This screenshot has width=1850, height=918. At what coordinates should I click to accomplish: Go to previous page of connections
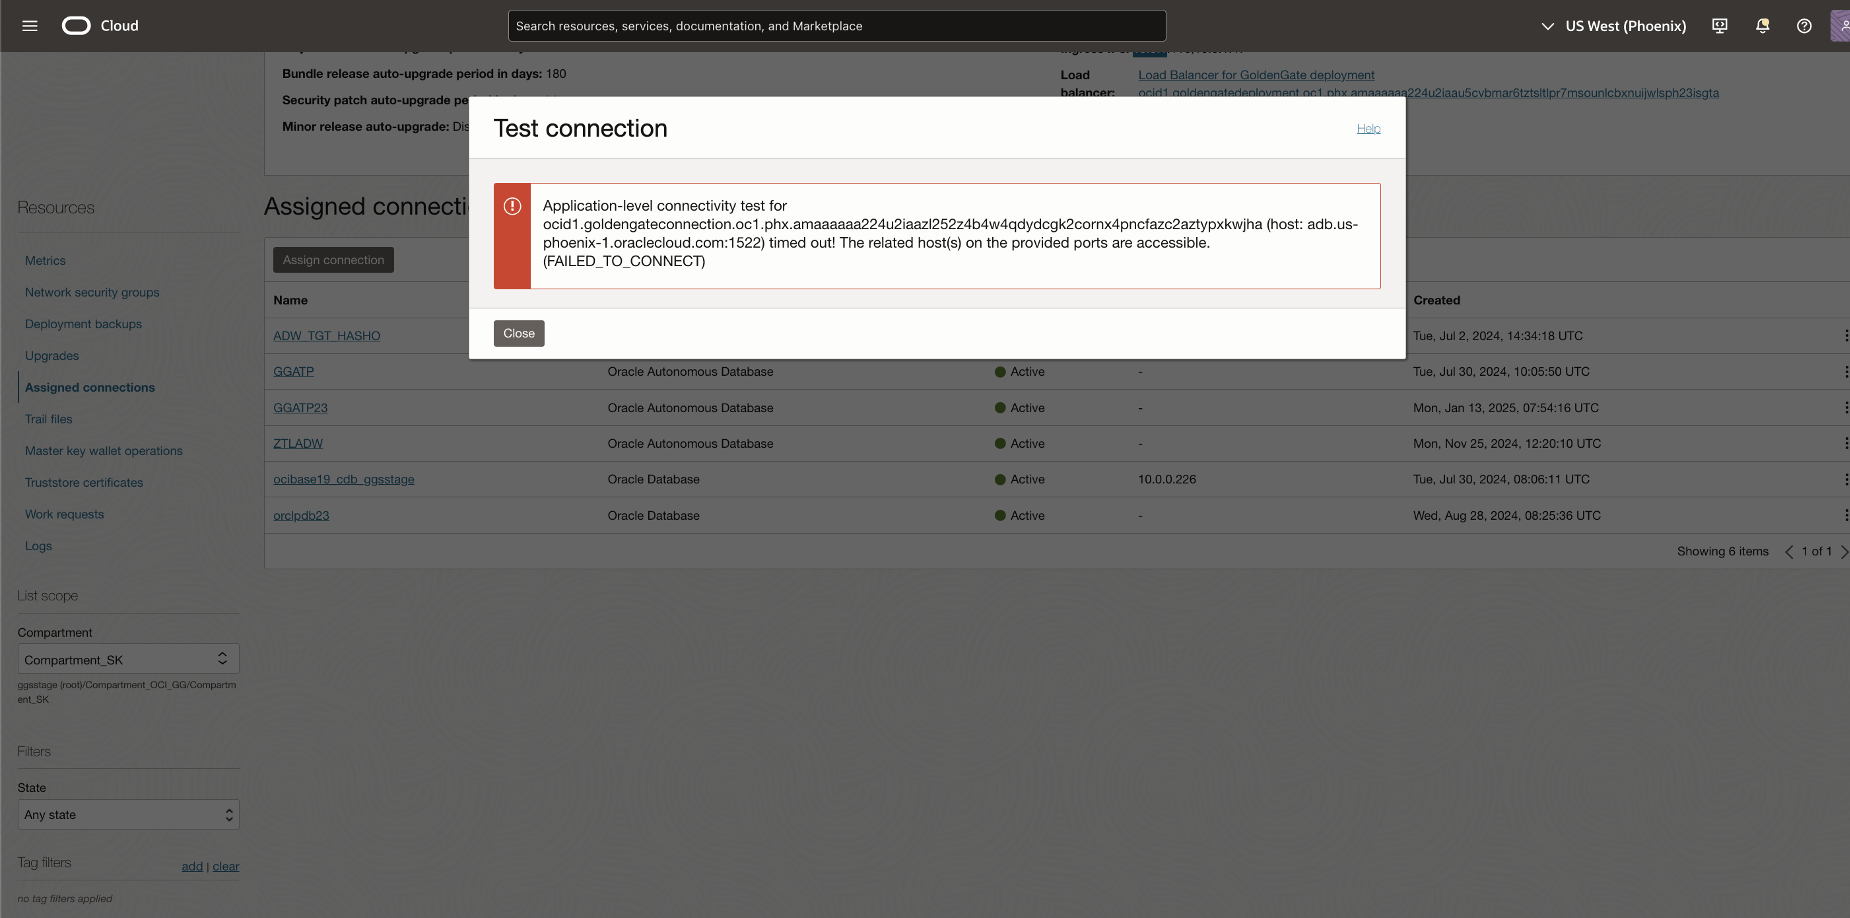(x=1789, y=552)
